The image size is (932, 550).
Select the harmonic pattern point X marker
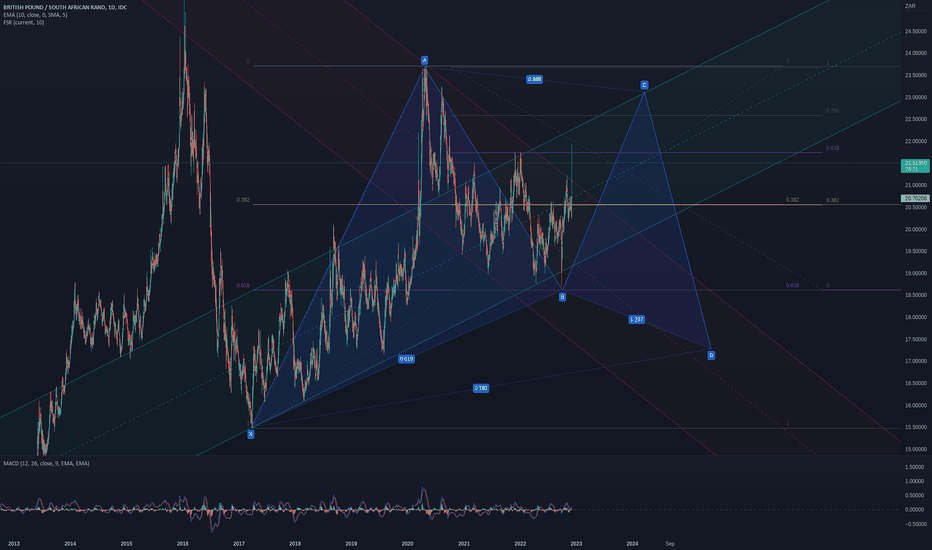point(251,434)
